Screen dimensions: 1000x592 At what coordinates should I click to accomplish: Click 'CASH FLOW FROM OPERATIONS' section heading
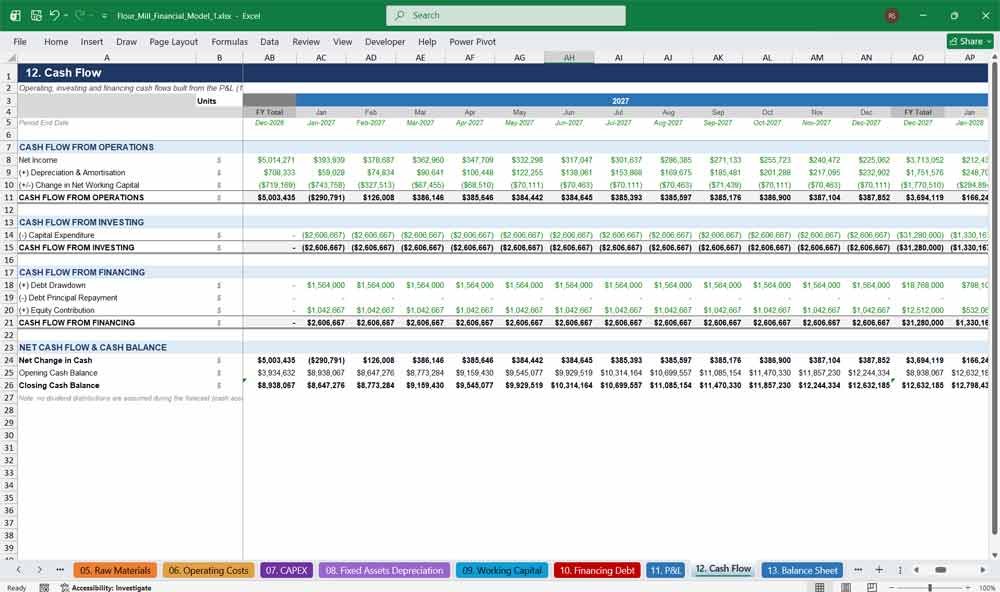[86, 147]
